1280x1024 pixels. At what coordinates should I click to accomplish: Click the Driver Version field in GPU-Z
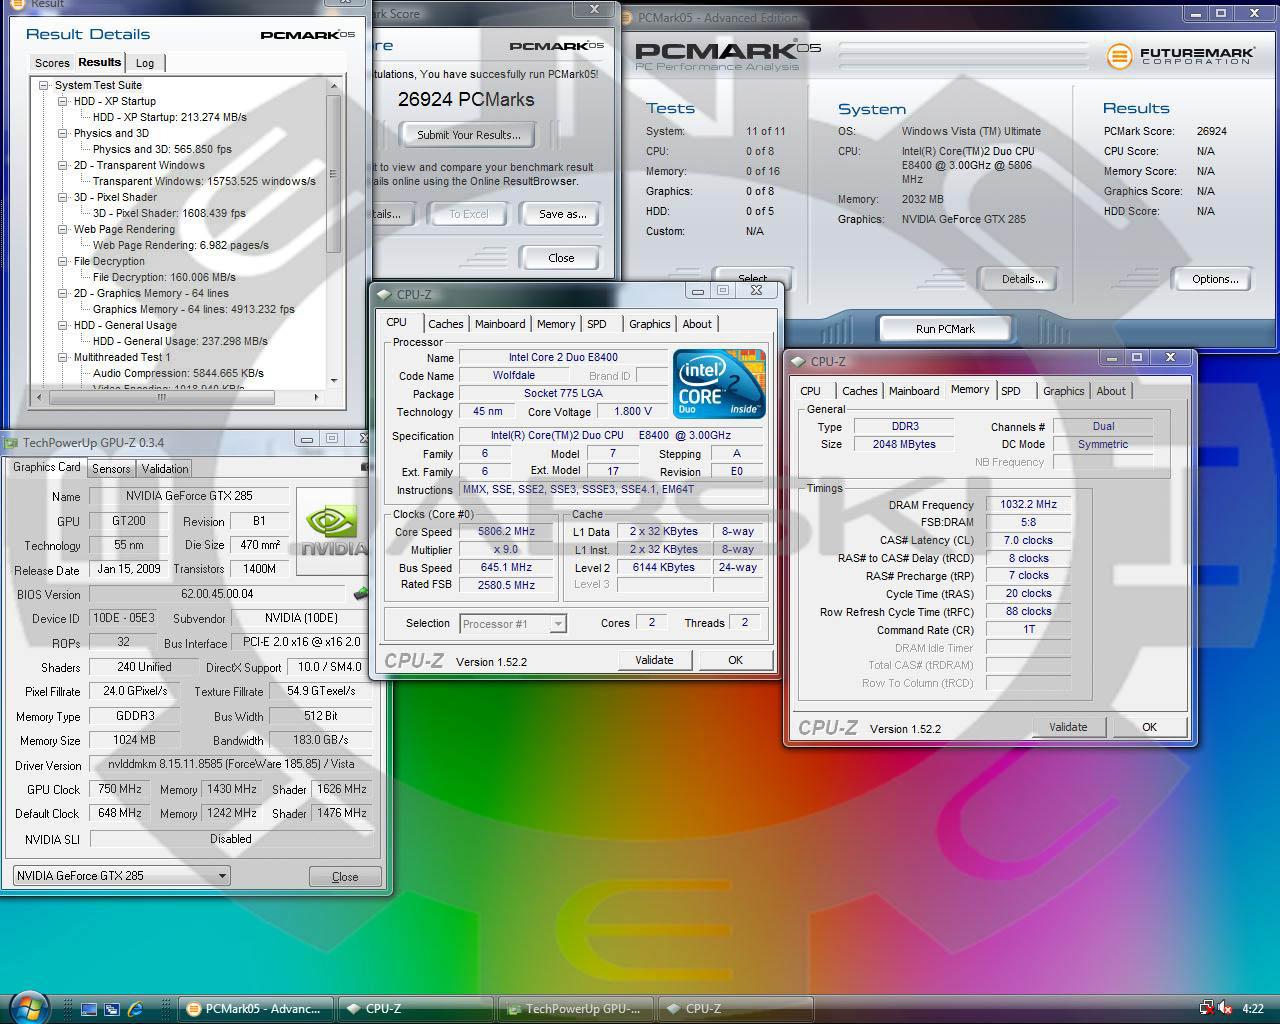coord(231,764)
